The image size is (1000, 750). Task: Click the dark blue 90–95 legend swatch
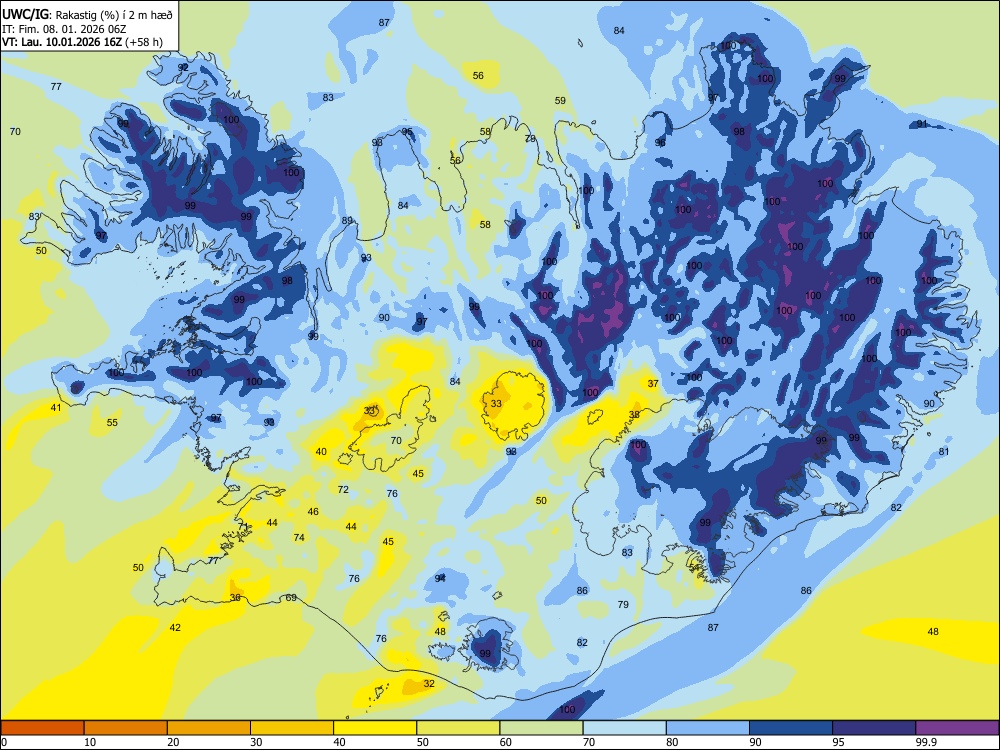(x=791, y=728)
